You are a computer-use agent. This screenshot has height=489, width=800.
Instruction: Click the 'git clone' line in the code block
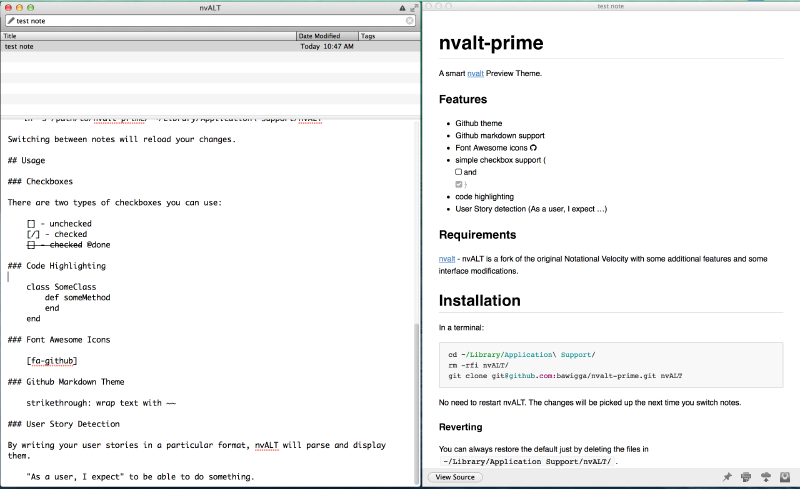(x=565, y=376)
